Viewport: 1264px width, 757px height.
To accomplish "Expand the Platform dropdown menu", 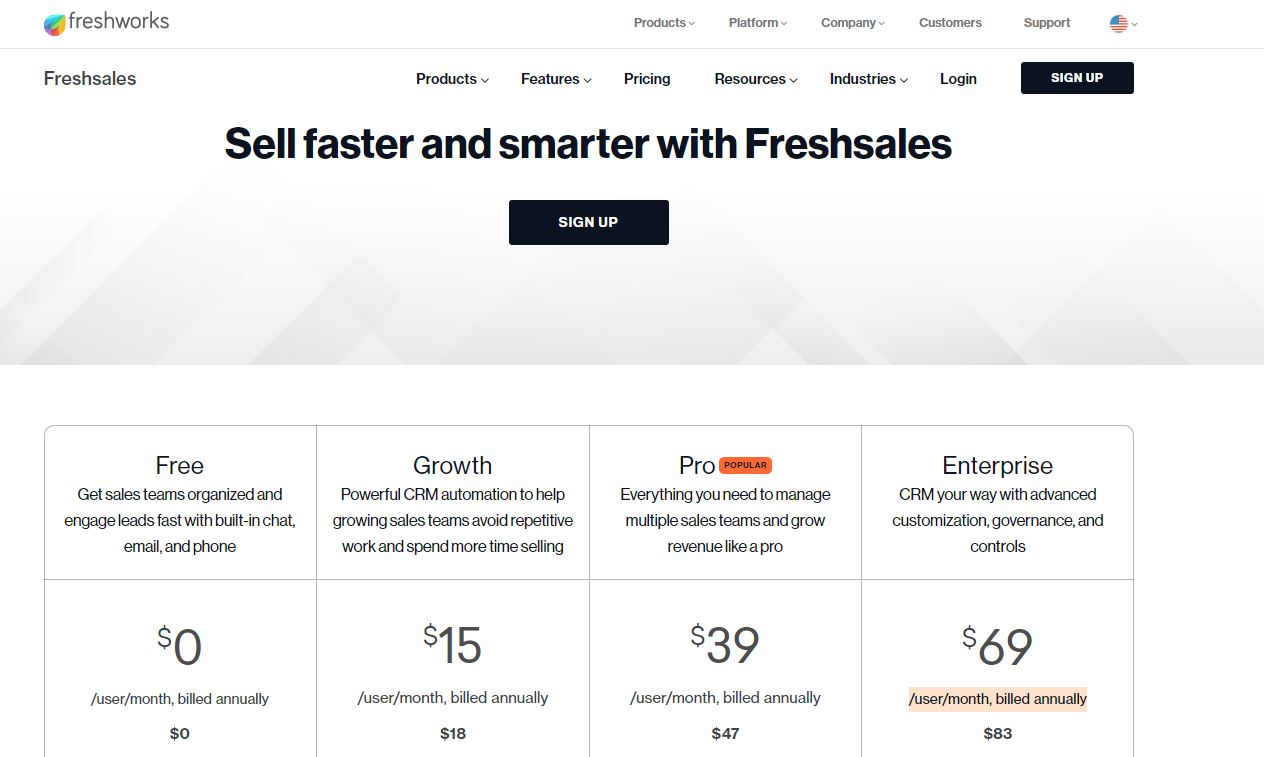I will (758, 23).
